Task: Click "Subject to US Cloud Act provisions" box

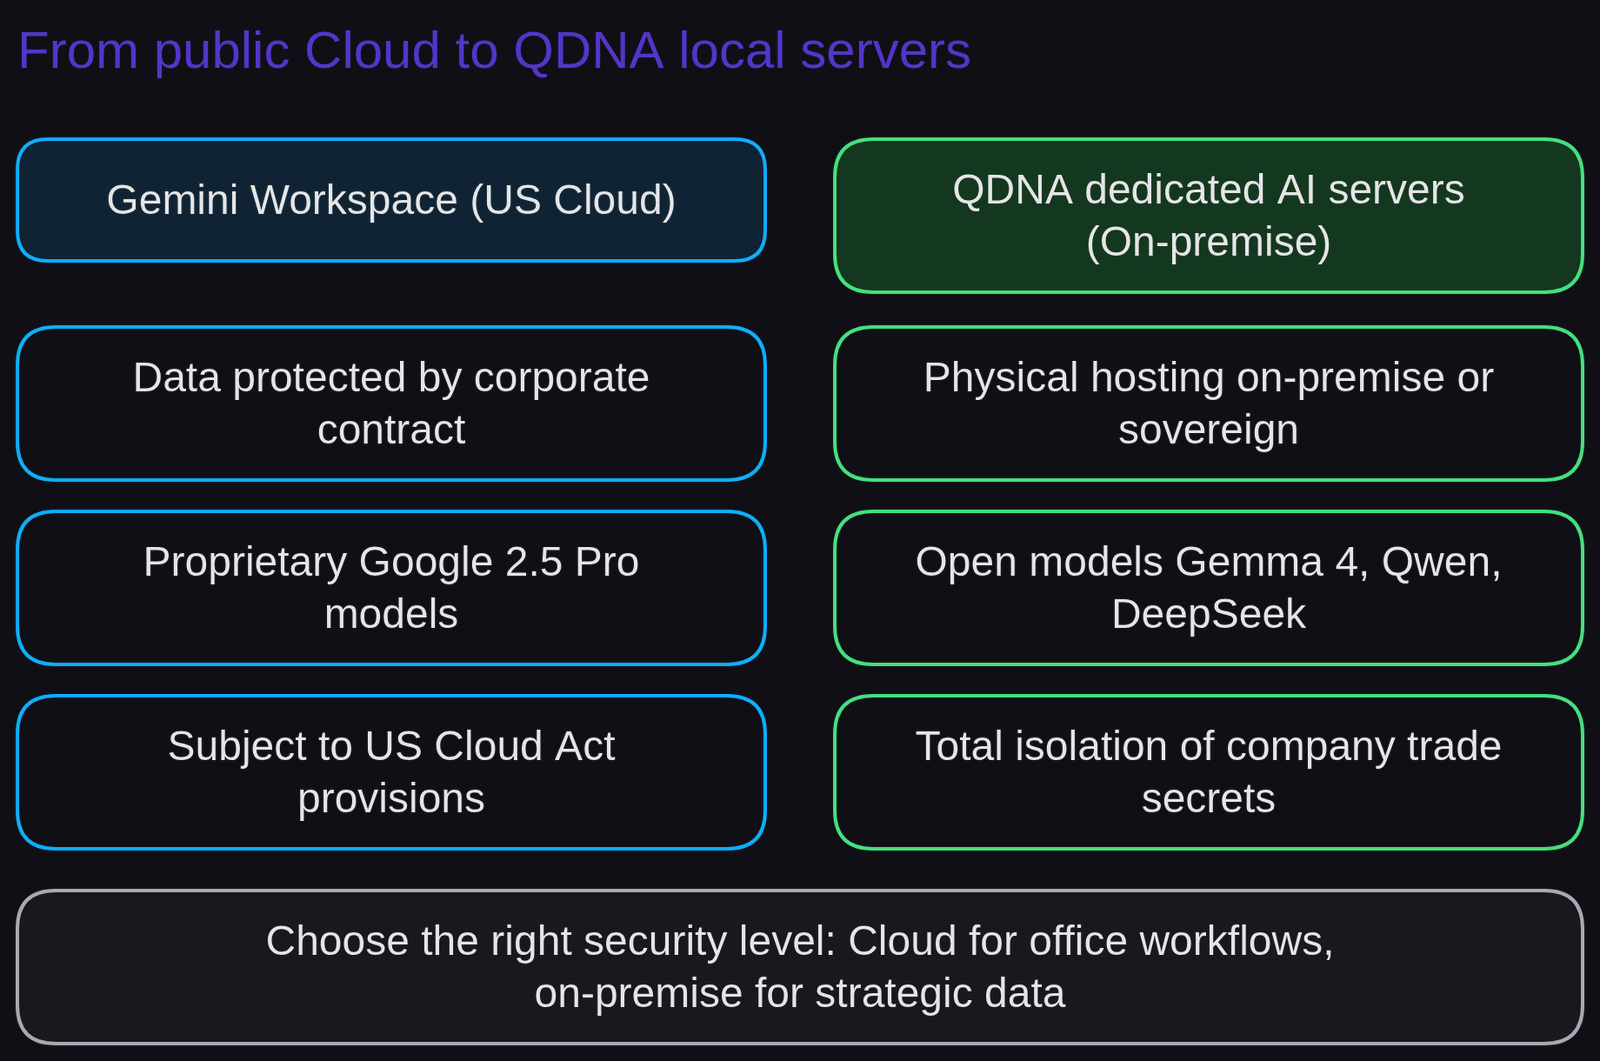Action: click(391, 772)
